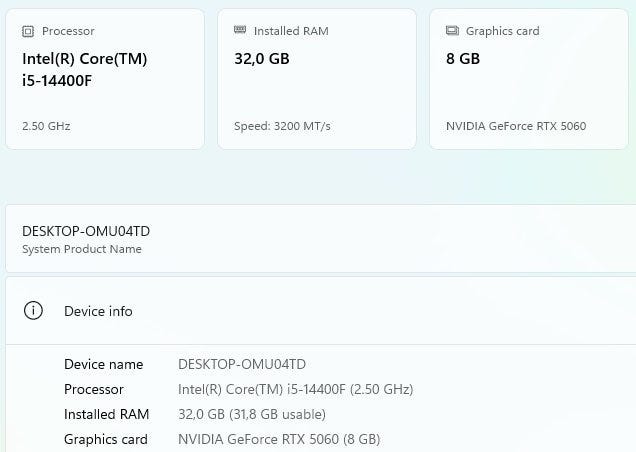The height and width of the screenshot is (452, 636).
Task: Click the 'Processor' row label in Device info
Action: tap(94, 389)
